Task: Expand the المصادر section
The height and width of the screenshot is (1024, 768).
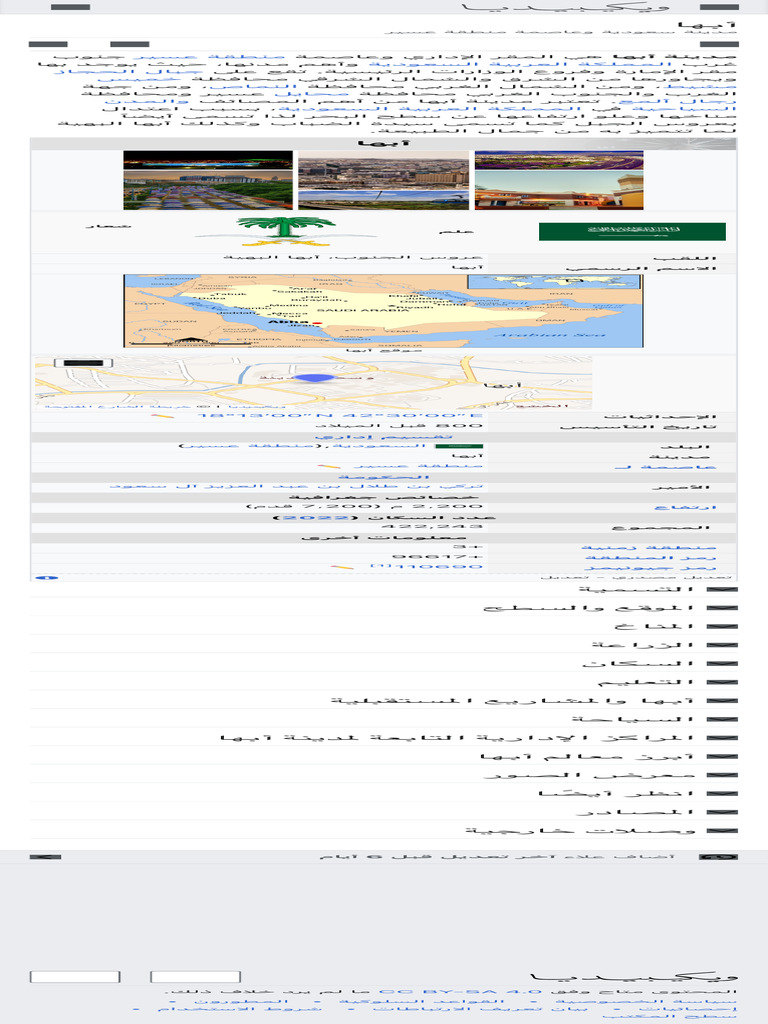Action: 384,812
